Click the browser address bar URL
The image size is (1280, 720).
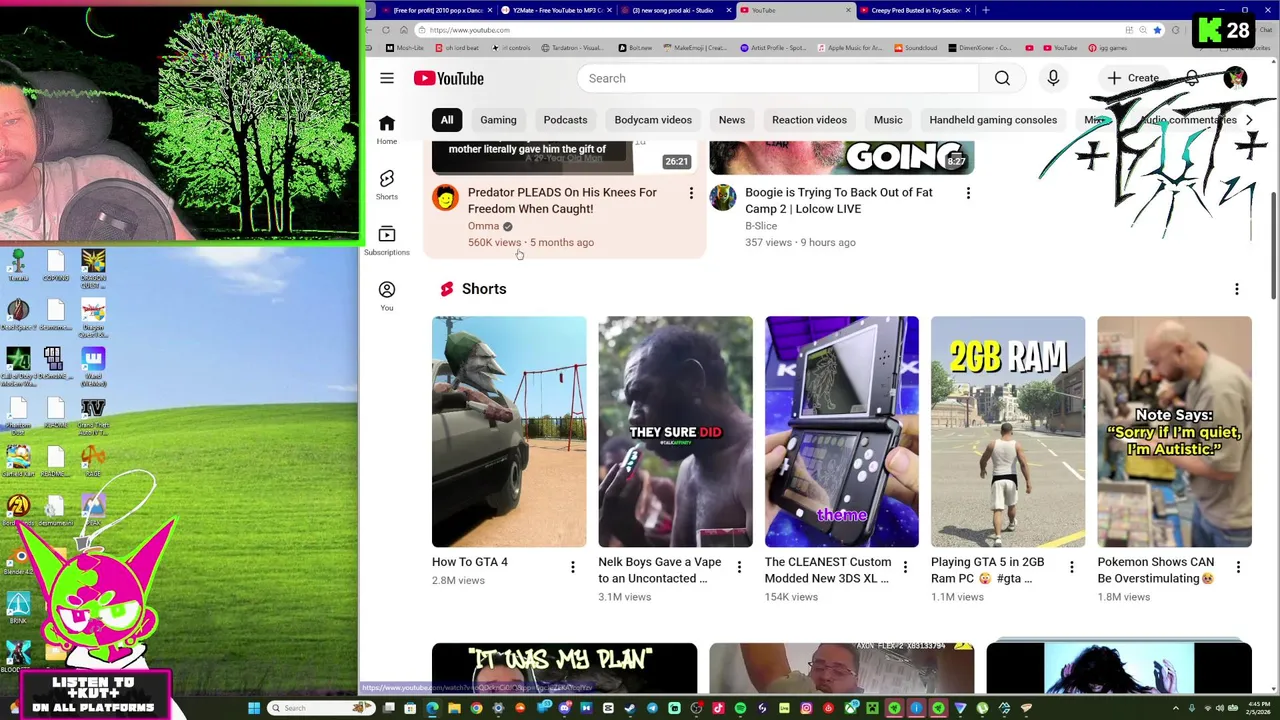[x=470, y=30]
